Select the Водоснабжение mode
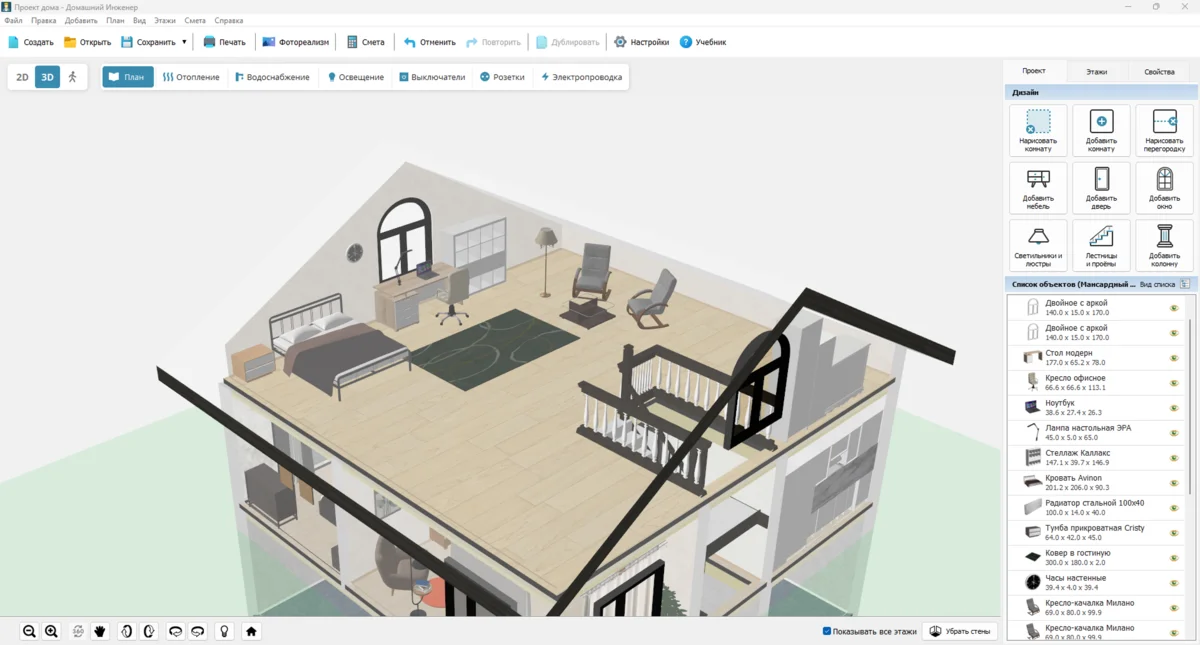Screen dimensions: 1200x645 (x=272, y=77)
